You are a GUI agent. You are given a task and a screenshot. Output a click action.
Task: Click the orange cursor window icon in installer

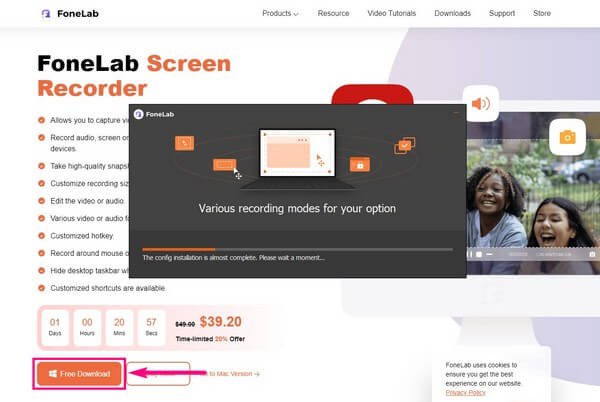click(184, 143)
